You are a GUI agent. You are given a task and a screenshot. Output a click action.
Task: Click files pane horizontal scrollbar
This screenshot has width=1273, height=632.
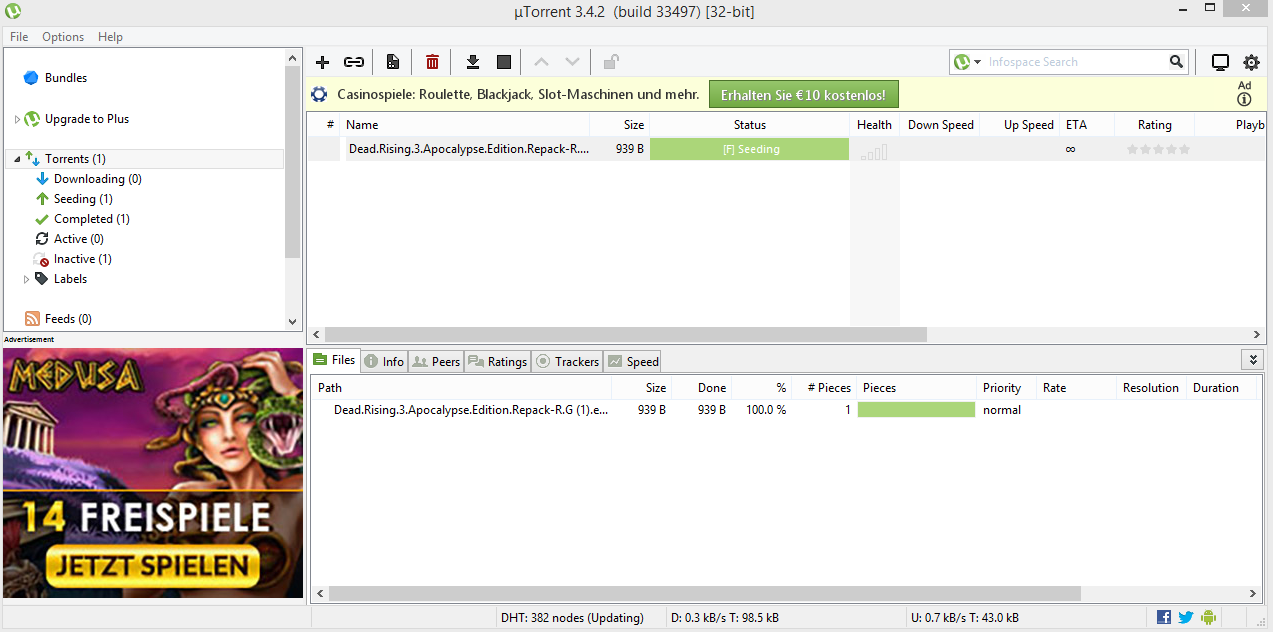[x=704, y=594]
